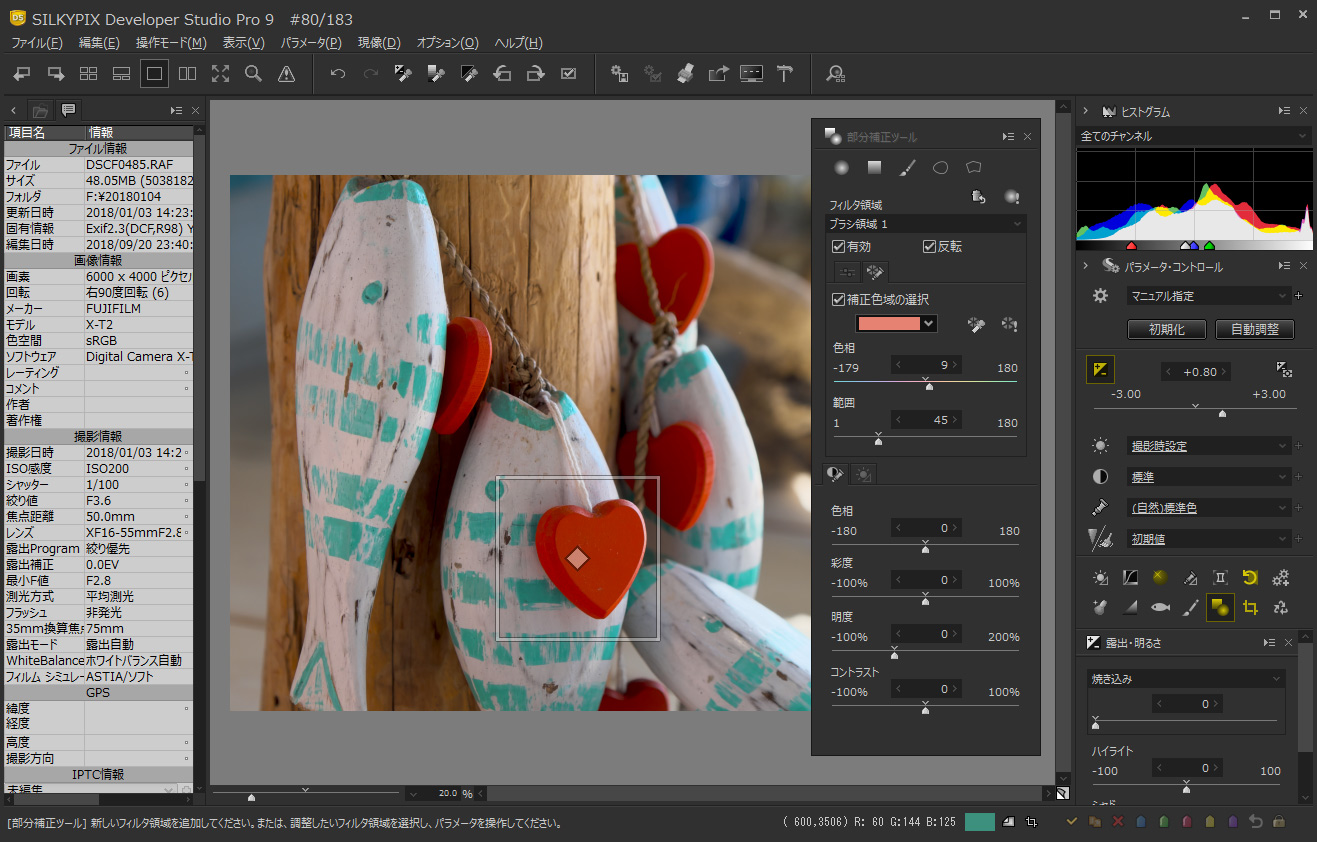This screenshot has width=1317, height=842.
Task: Select the circular gradual filter tool
Action: tap(842, 168)
